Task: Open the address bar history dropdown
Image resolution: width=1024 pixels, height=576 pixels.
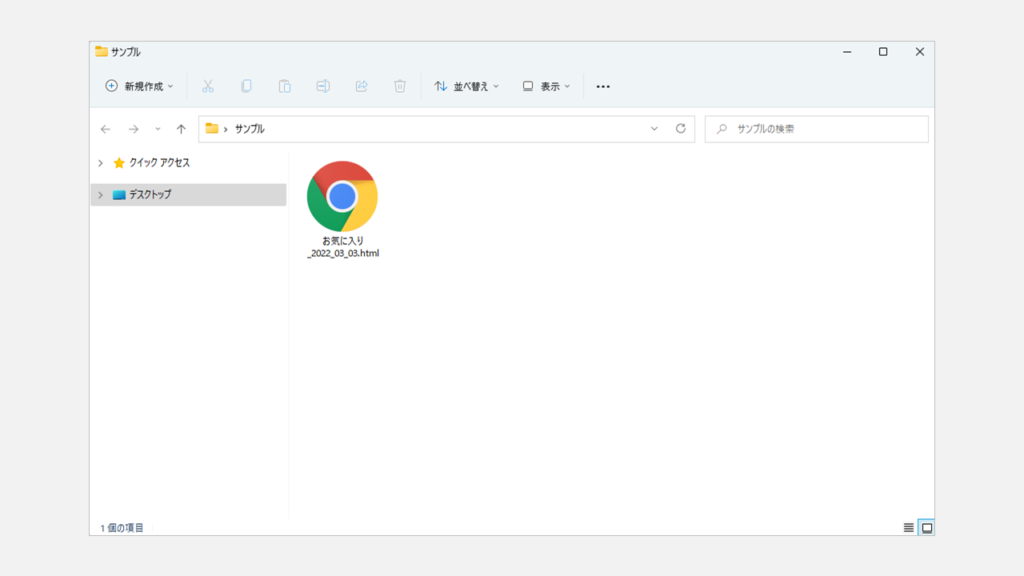Action: (x=655, y=129)
